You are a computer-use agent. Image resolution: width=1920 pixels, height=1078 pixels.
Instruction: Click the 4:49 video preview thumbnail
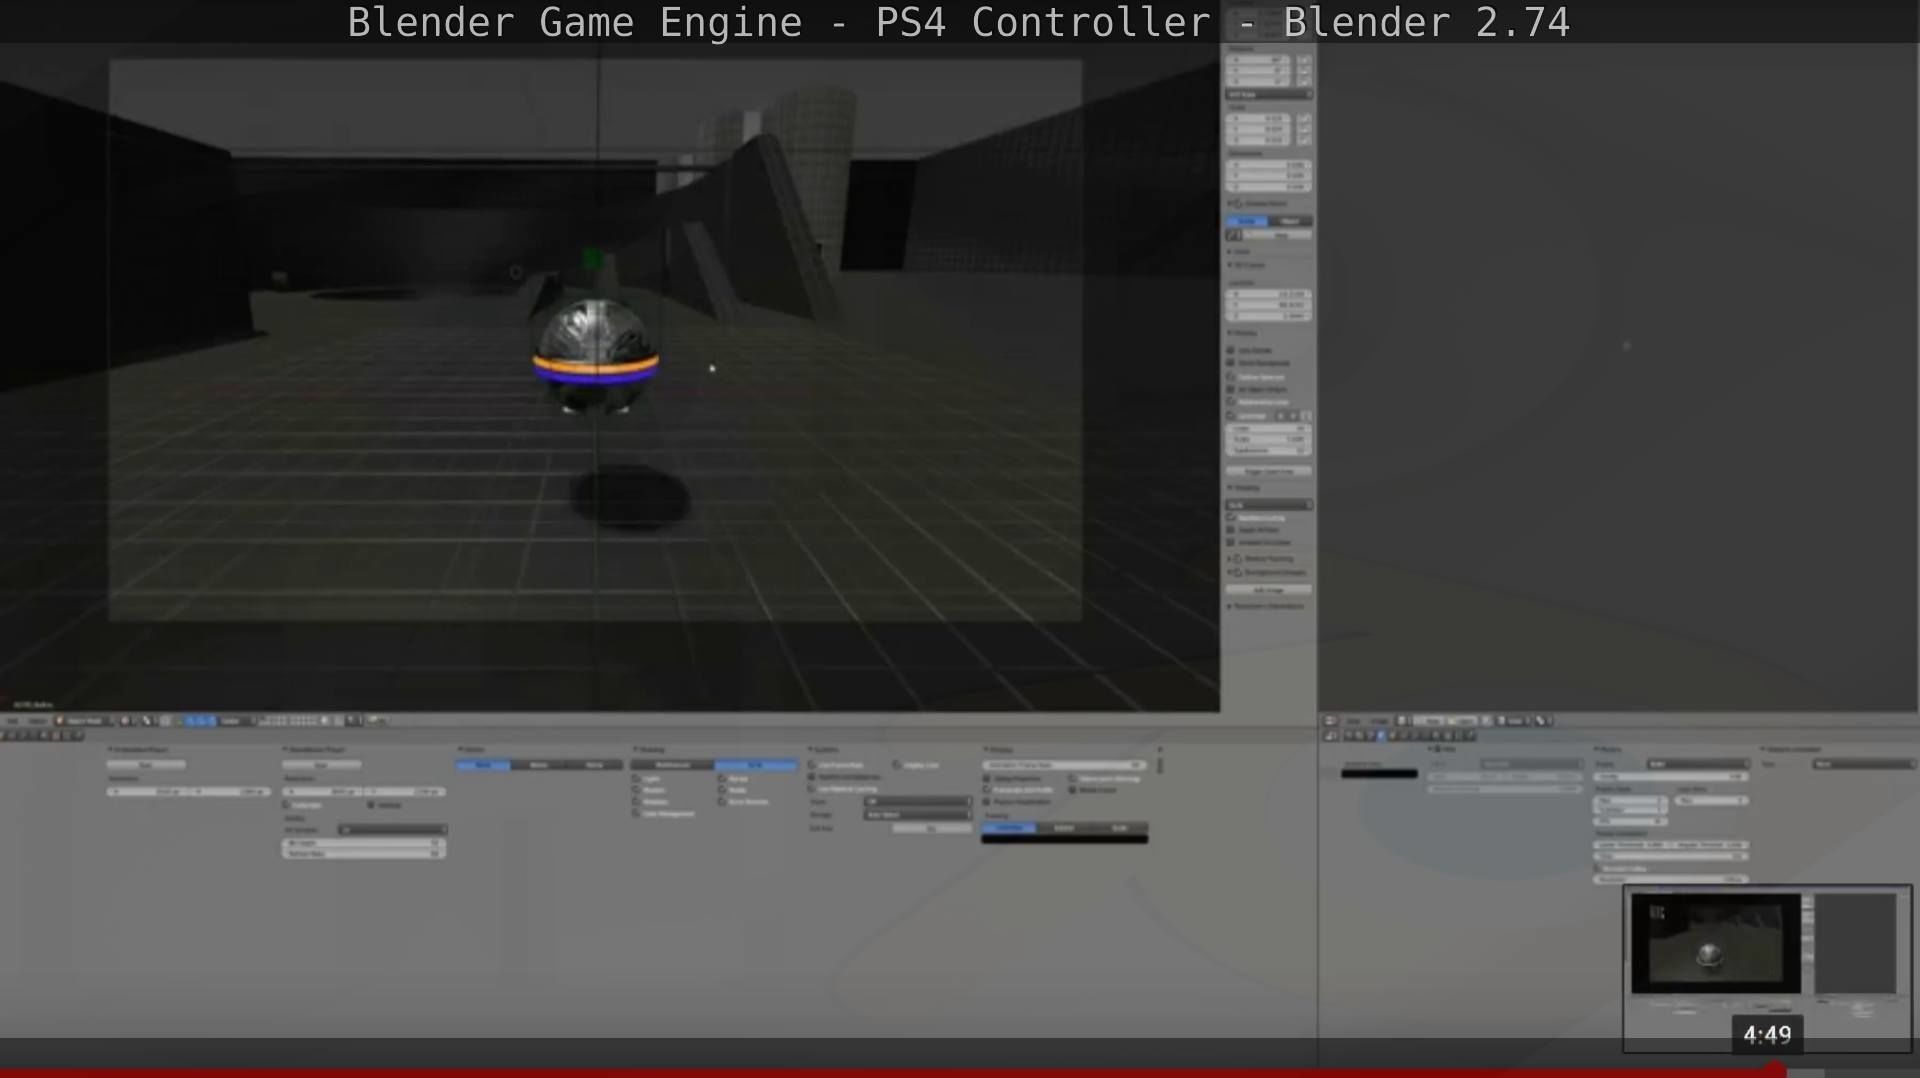1767,968
